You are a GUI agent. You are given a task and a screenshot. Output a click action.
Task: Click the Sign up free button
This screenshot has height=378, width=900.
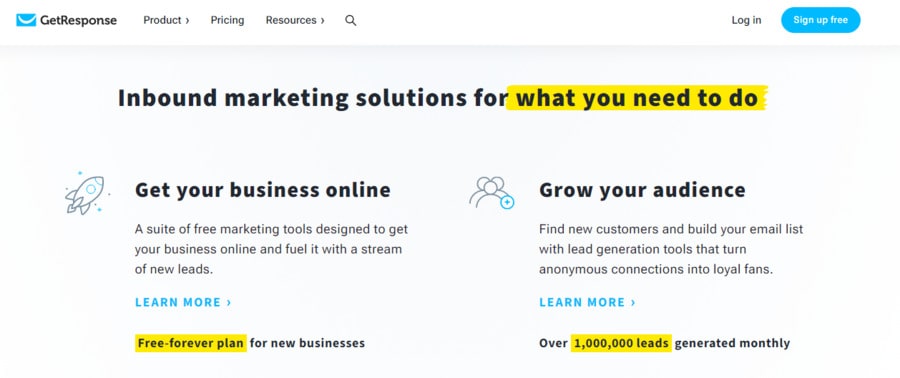tap(820, 20)
